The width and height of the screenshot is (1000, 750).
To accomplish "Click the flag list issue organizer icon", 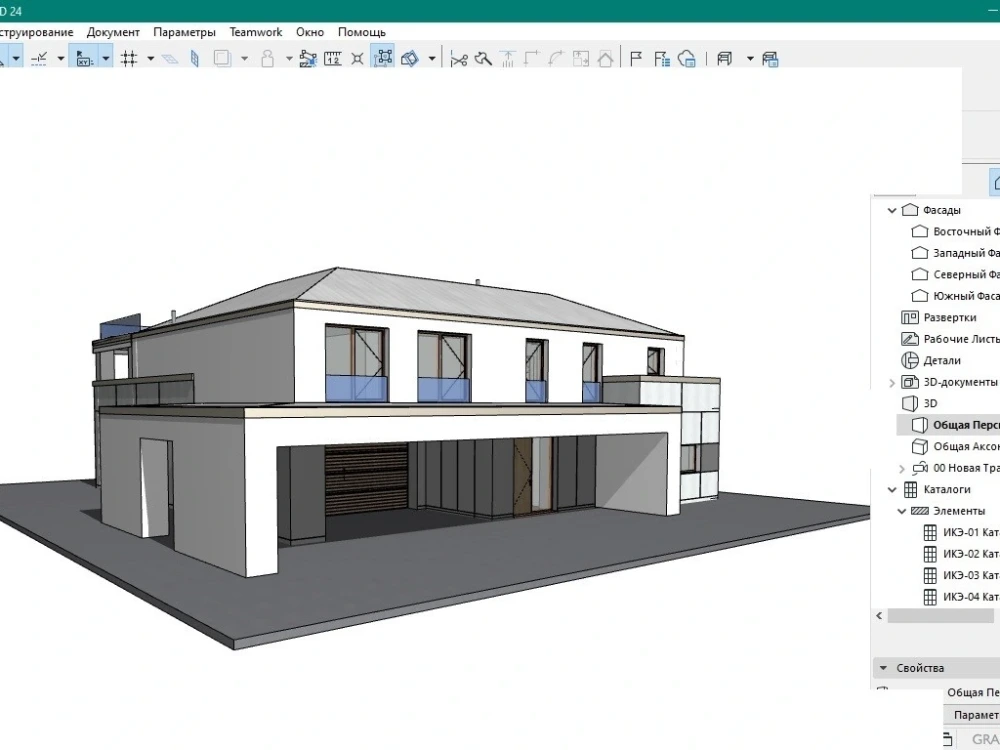I will (x=662, y=59).
